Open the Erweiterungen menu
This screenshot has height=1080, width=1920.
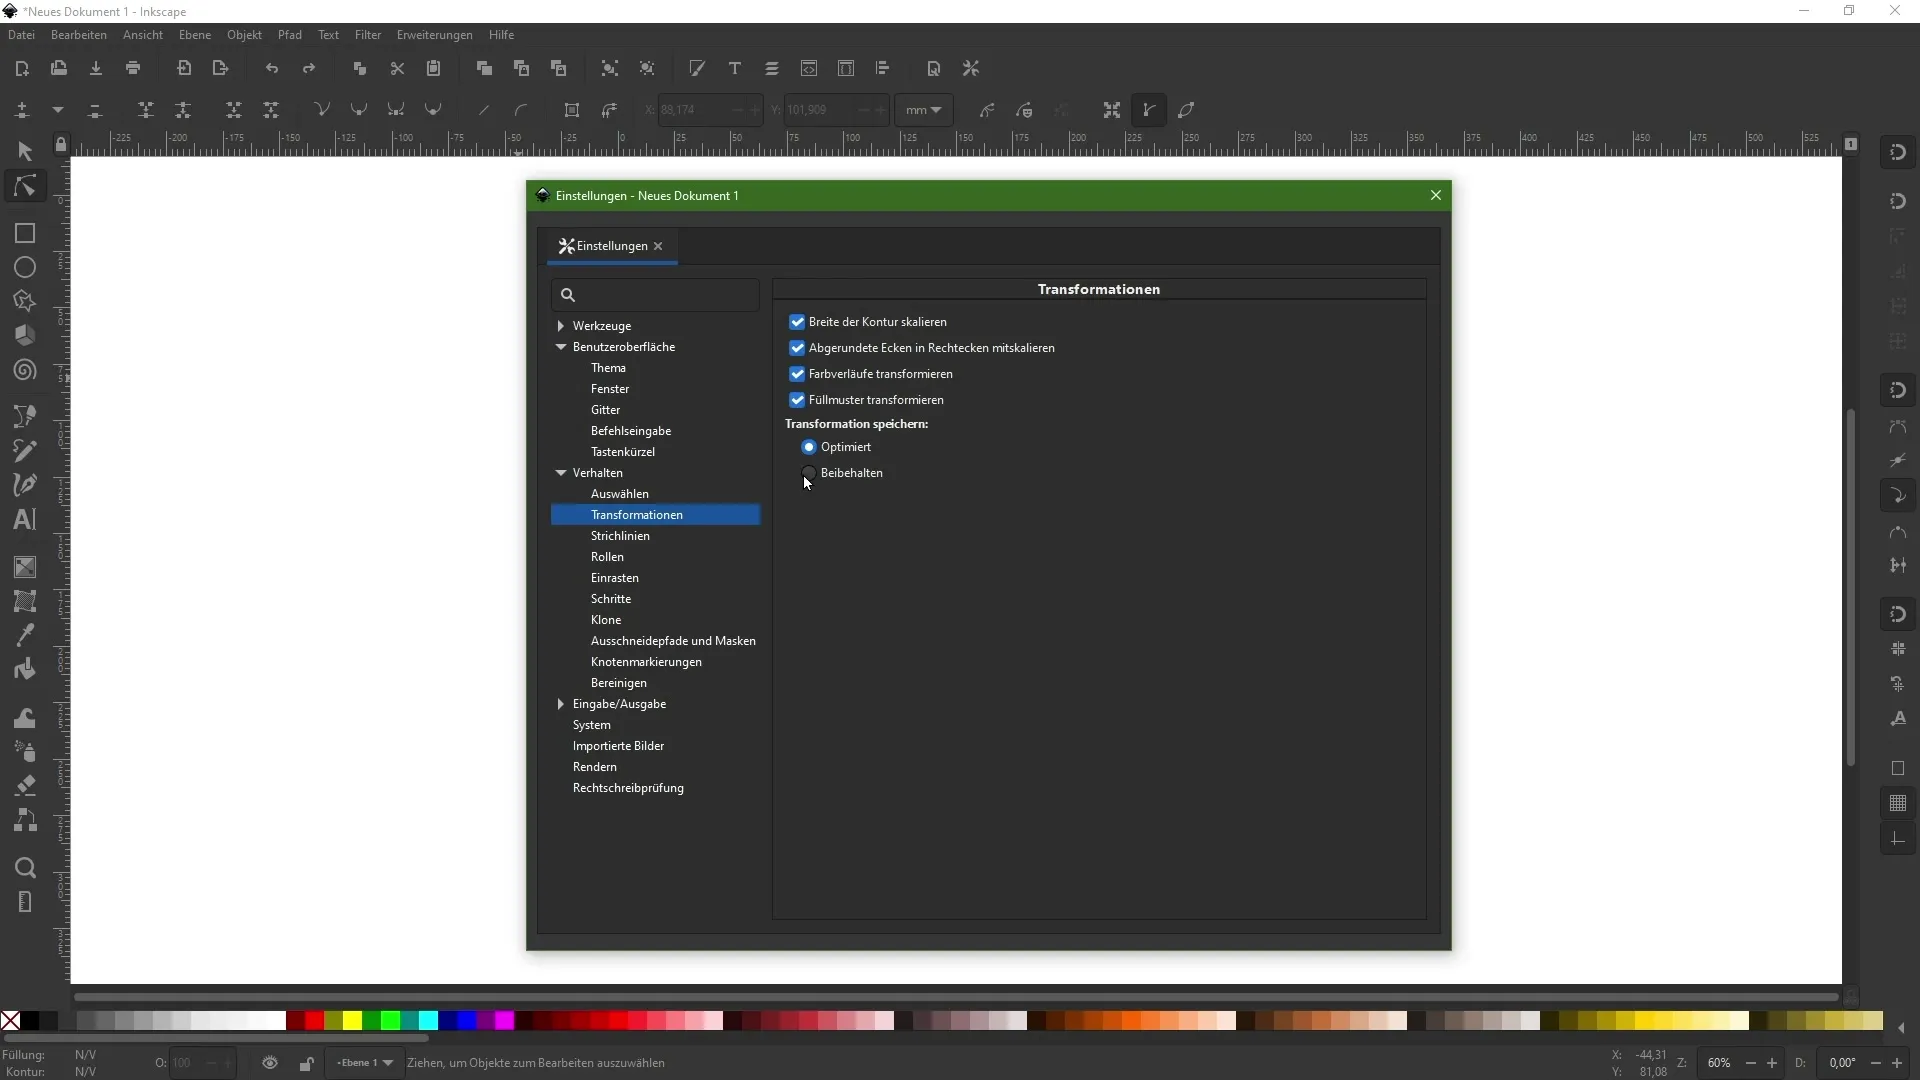point(434,35)
